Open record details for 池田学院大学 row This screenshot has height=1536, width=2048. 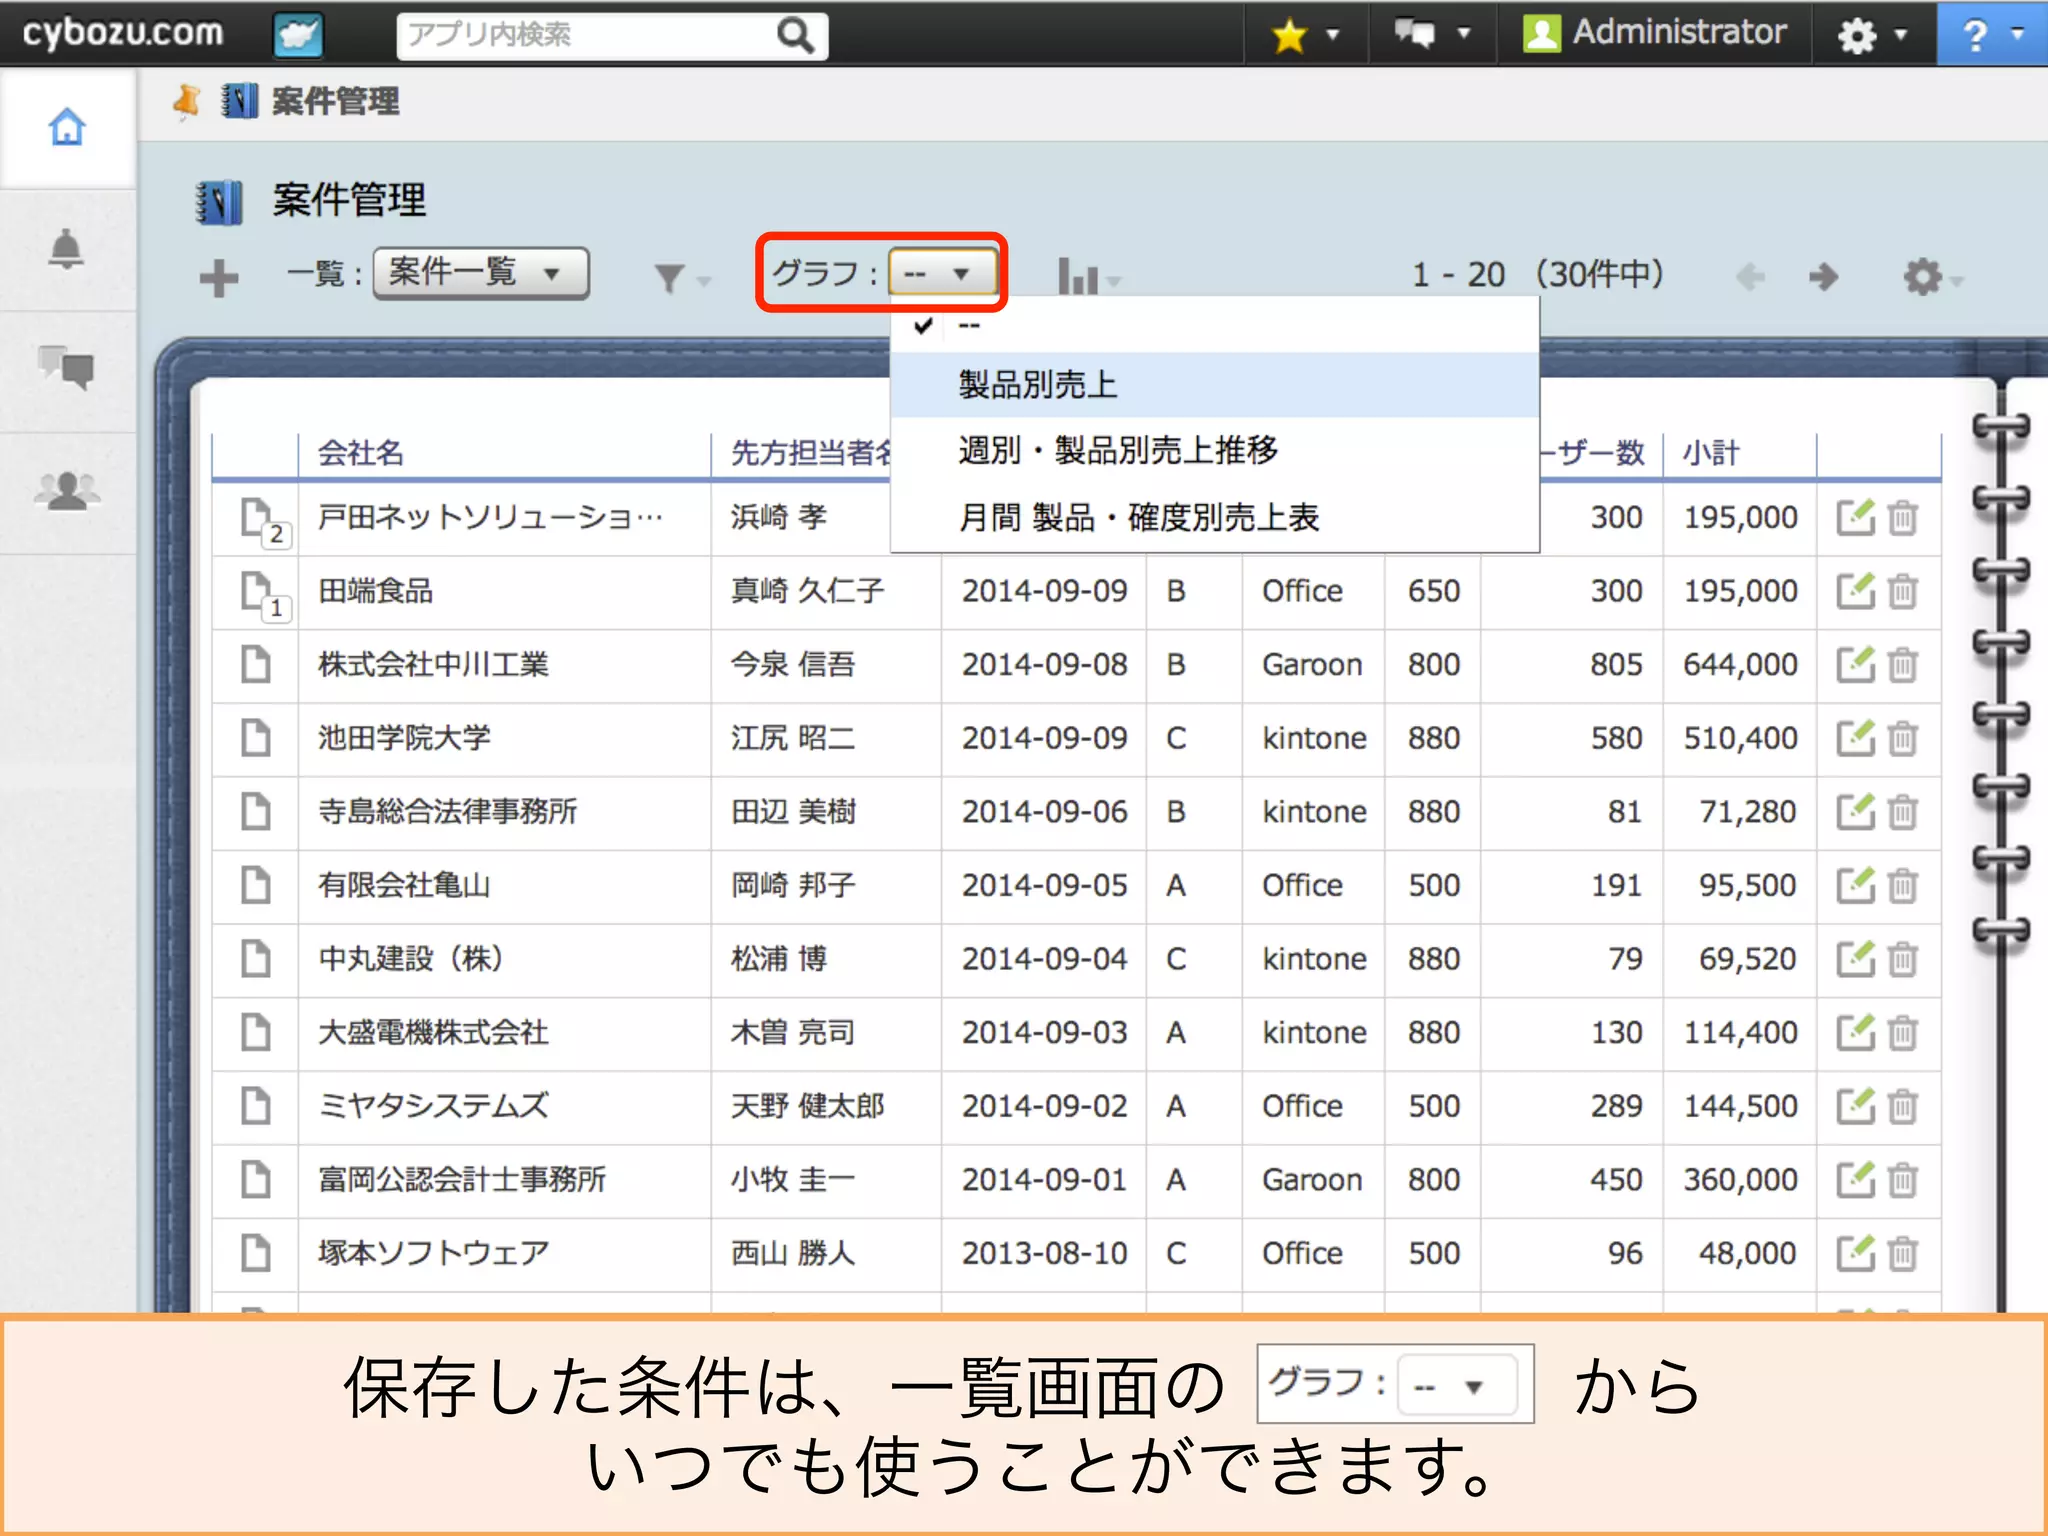click(x=256, y=738)
